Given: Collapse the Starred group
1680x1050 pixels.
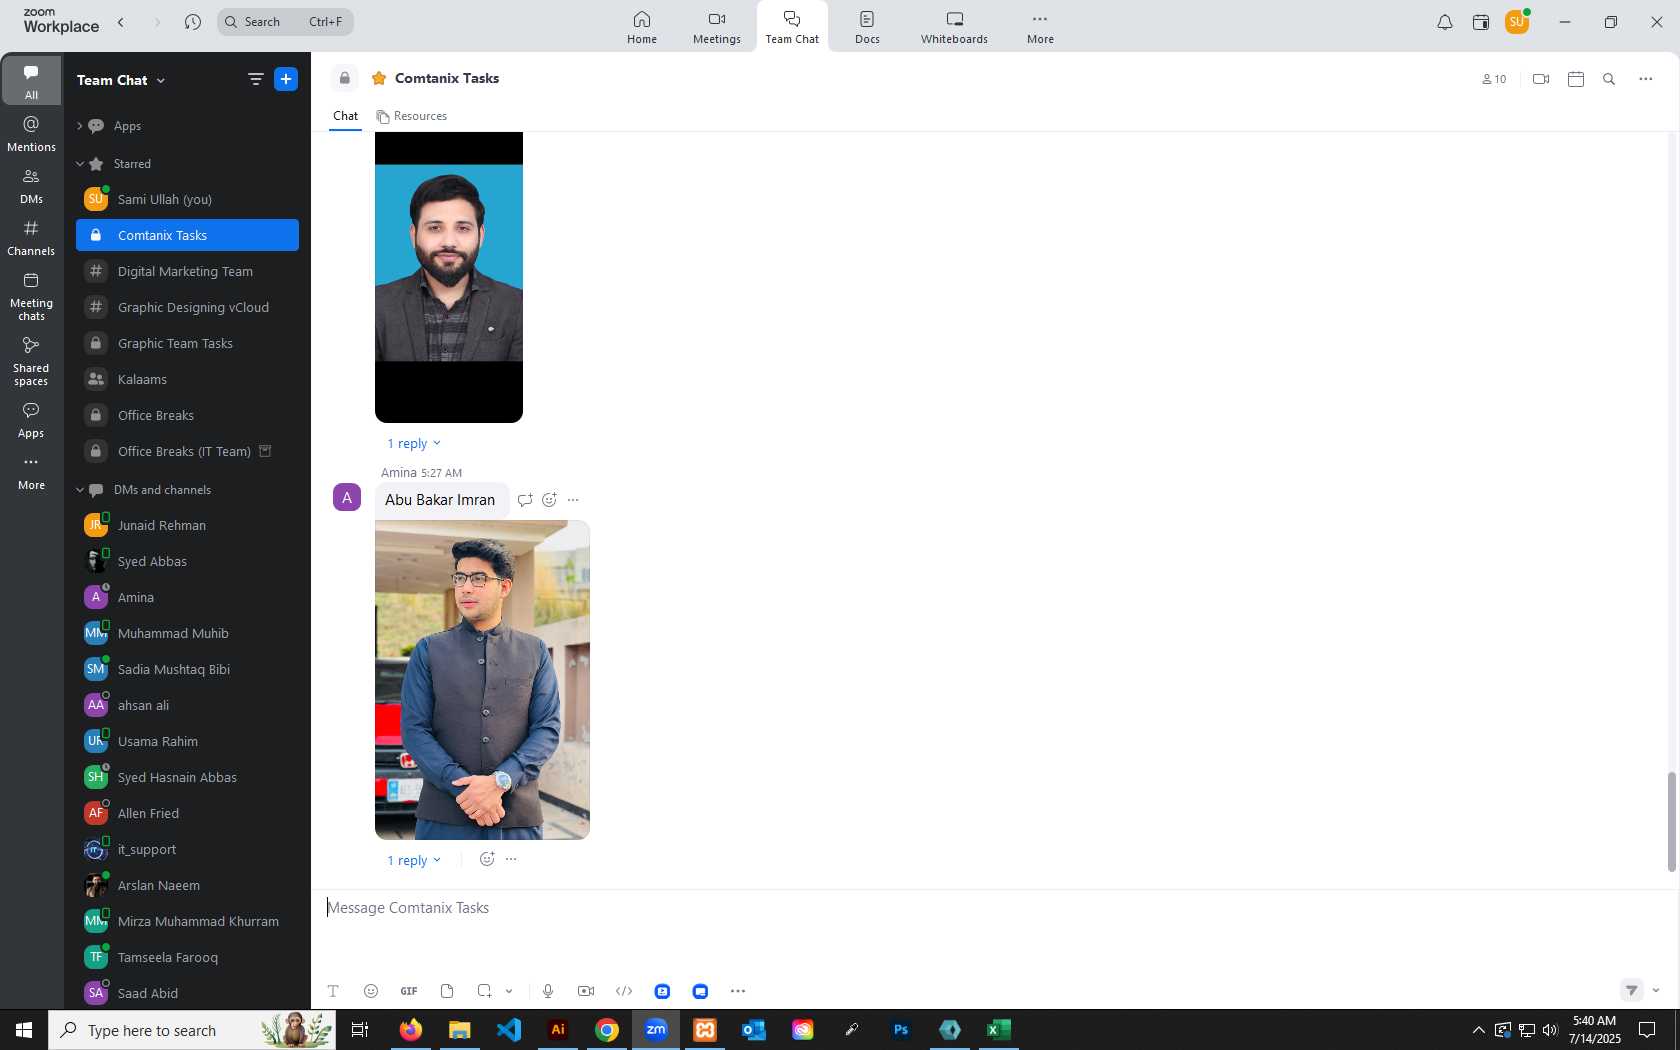Looking at the screenshot, I should (80, 164).
